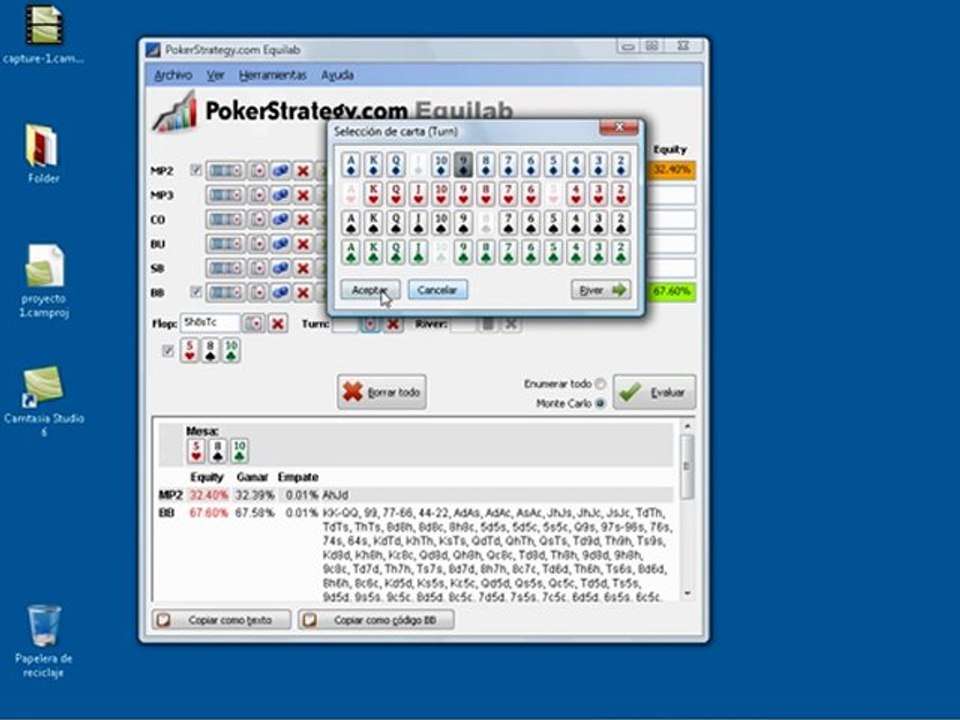Toggle the checkbox beside the flop cards
Image resolution: width=960 pixels, height=720 pixels.
(168, 351)
